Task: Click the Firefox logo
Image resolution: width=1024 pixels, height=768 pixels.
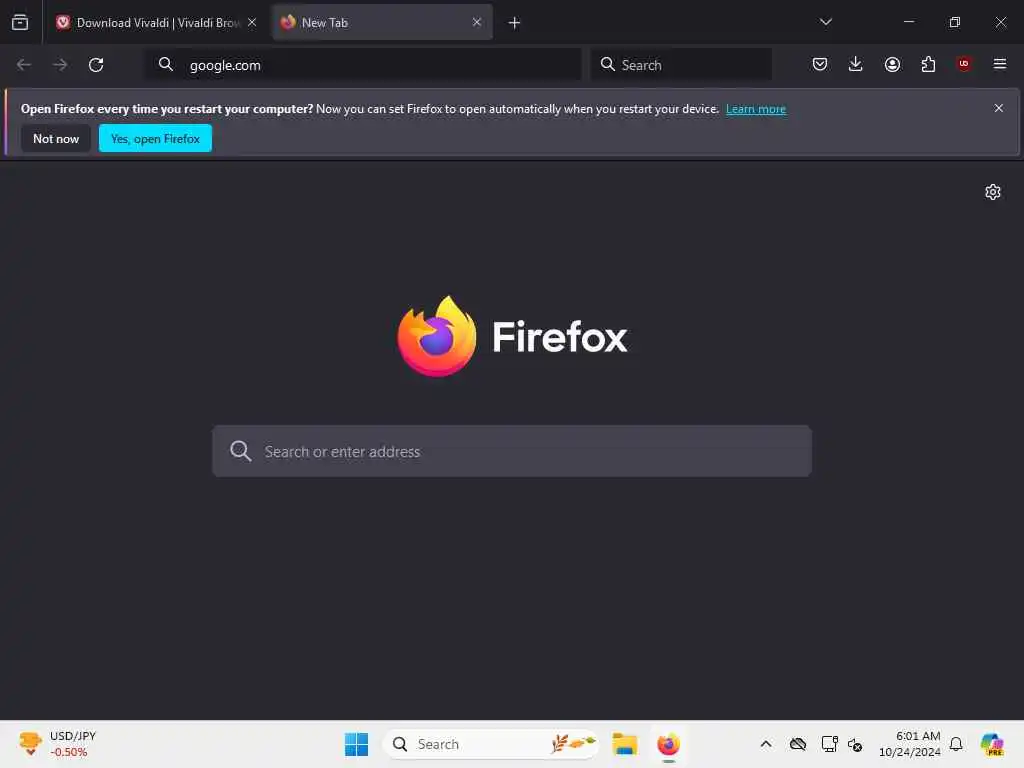Action: tap(511, 336)
